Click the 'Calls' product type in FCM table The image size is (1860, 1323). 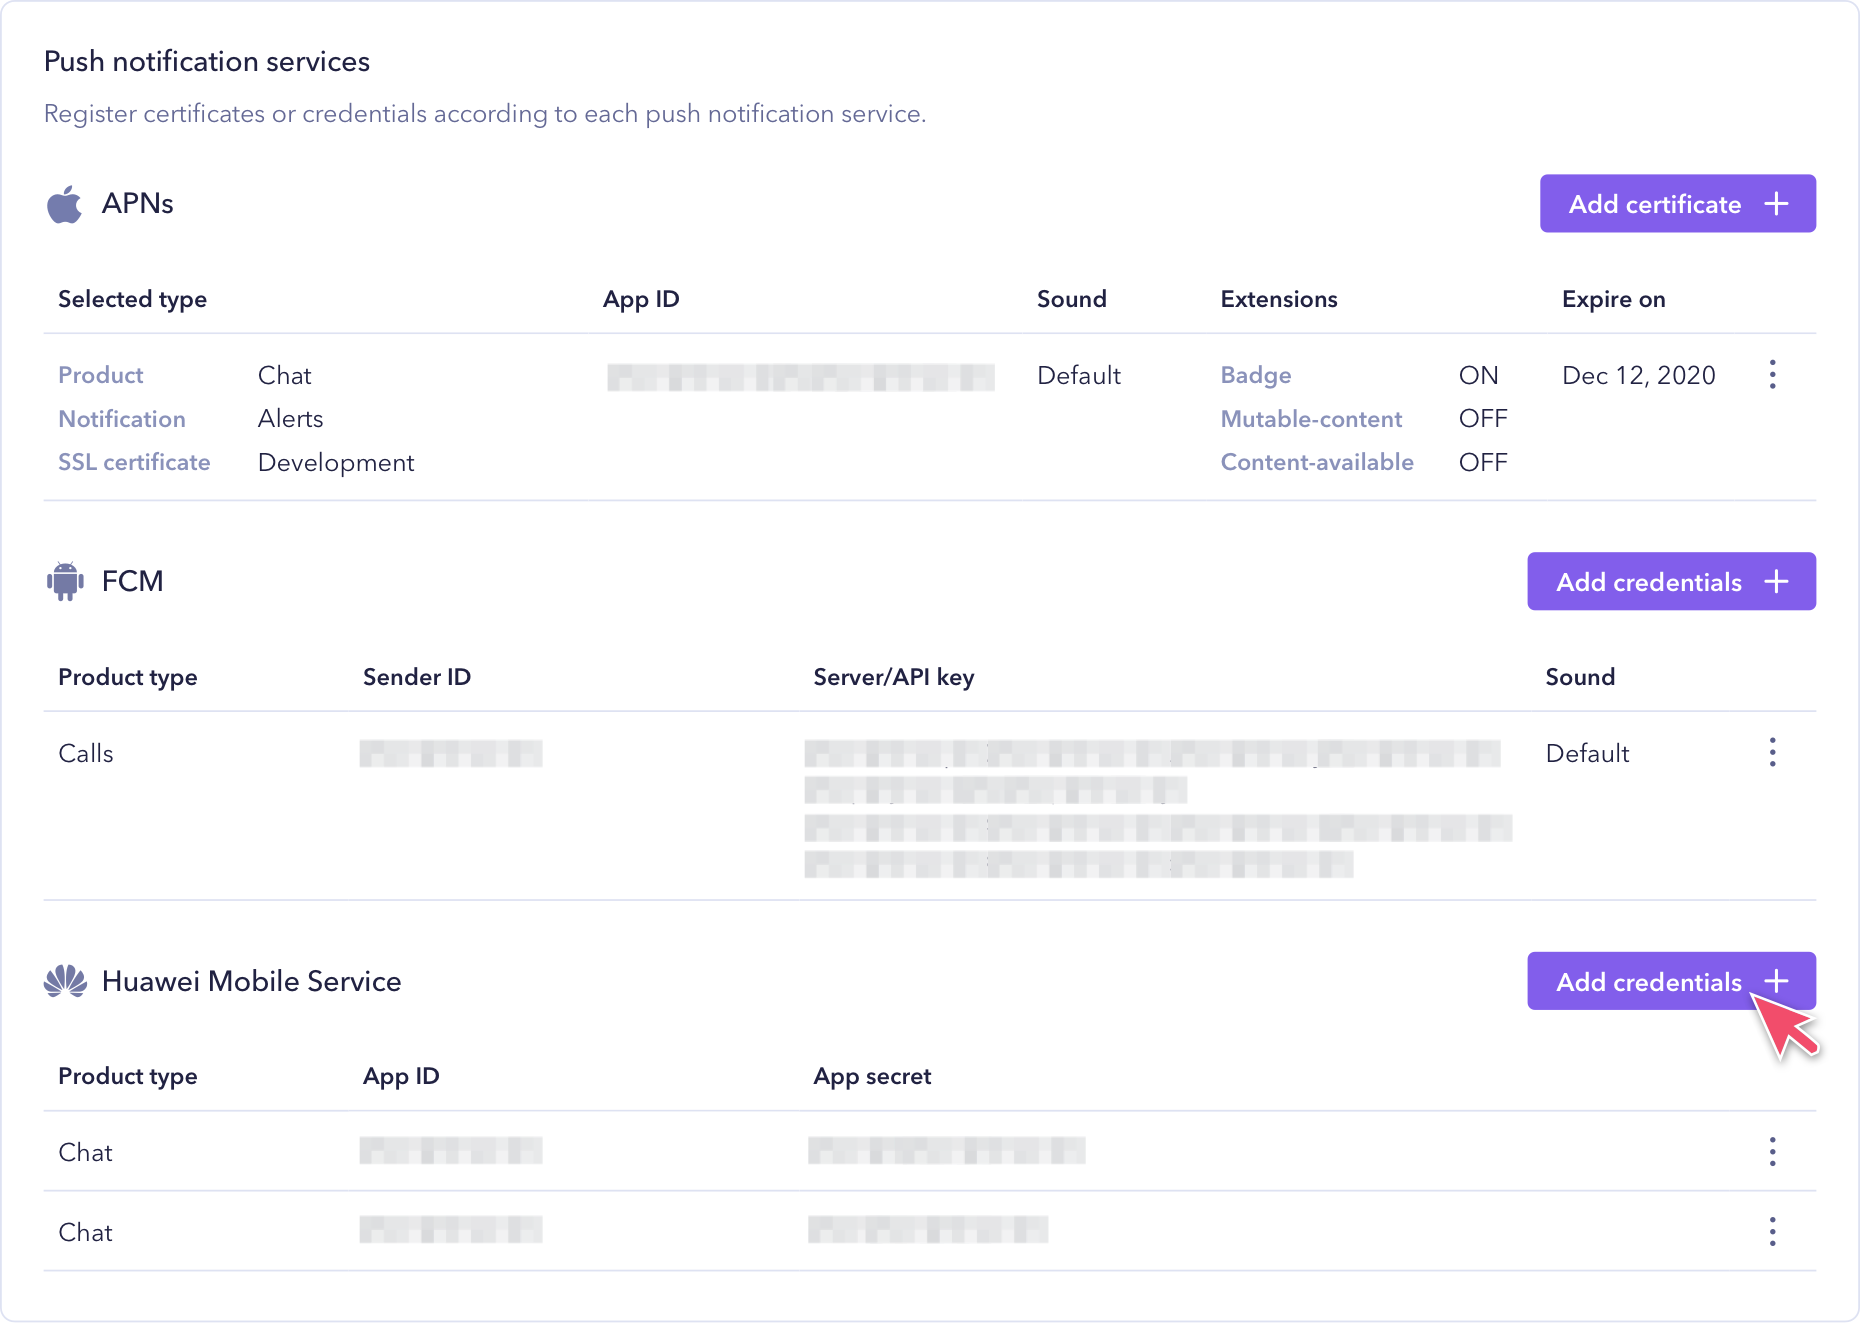click(x=86, y=753)
